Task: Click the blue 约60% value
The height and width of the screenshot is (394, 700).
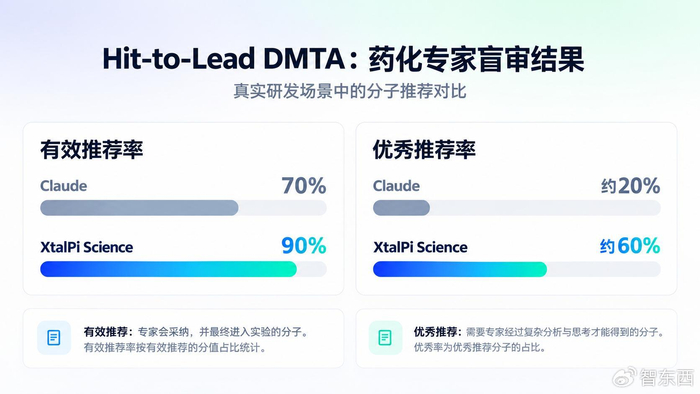Action: (x=630, y=245)
